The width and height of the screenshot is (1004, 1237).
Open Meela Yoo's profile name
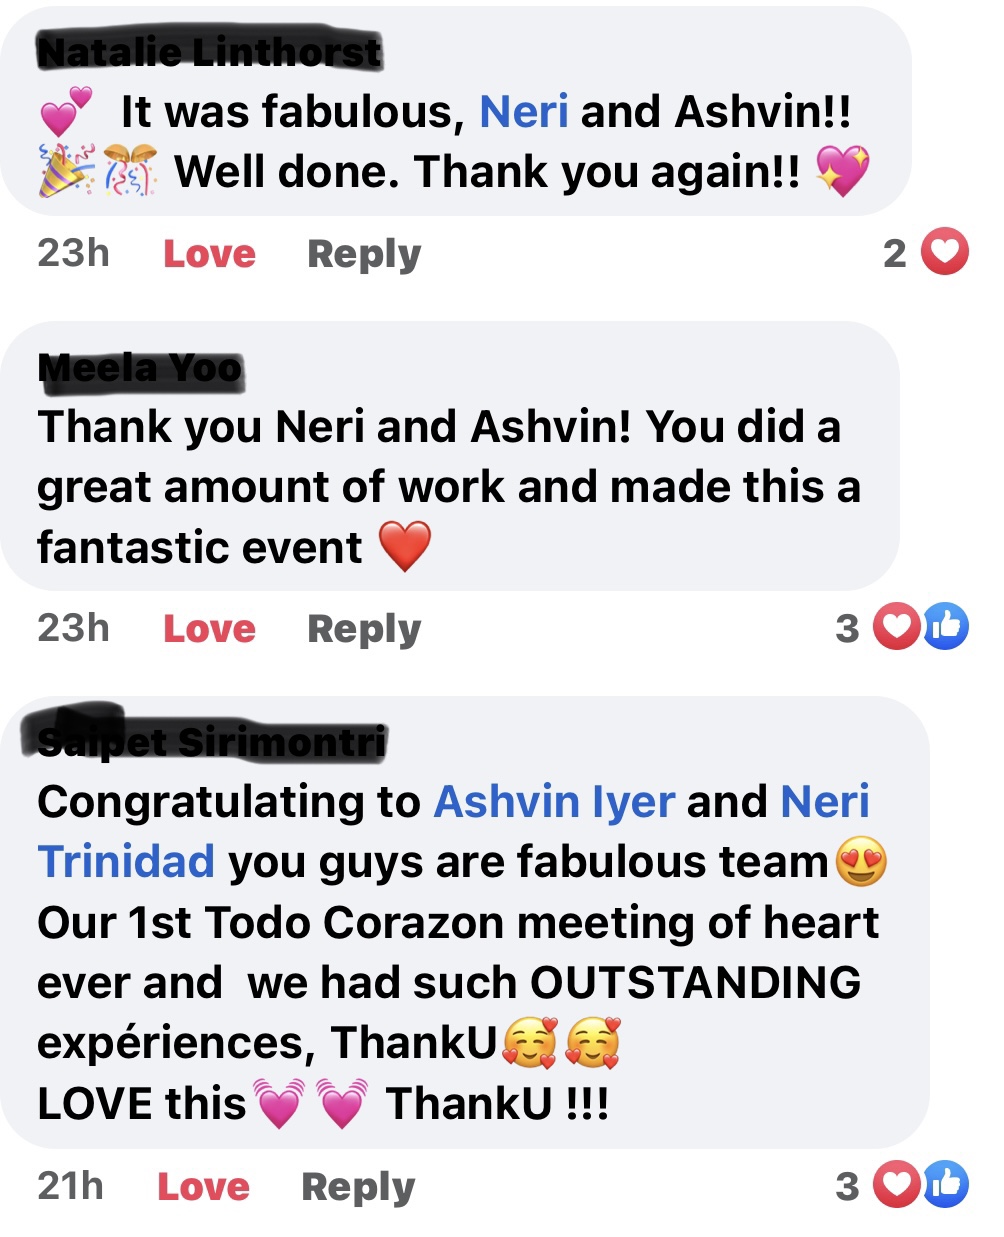(x=140, y=368)
